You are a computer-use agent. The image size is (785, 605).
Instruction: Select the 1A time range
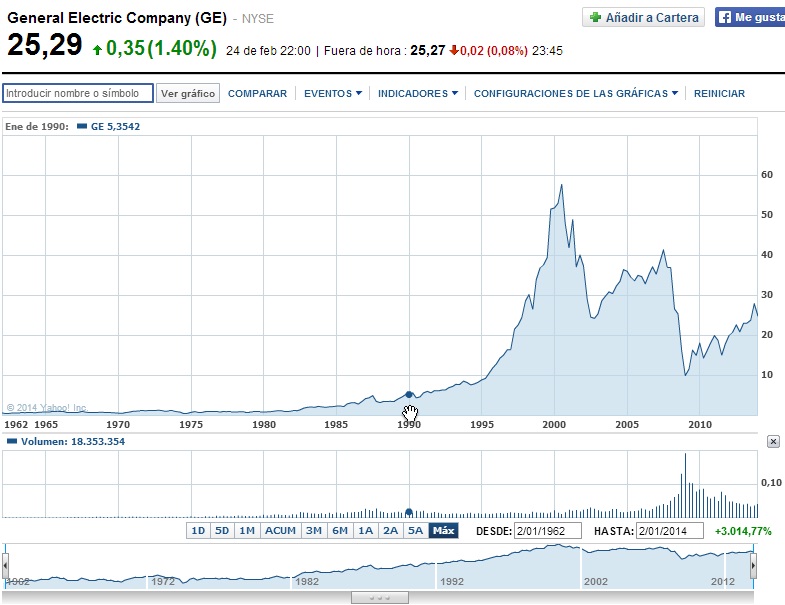point(365,530)
